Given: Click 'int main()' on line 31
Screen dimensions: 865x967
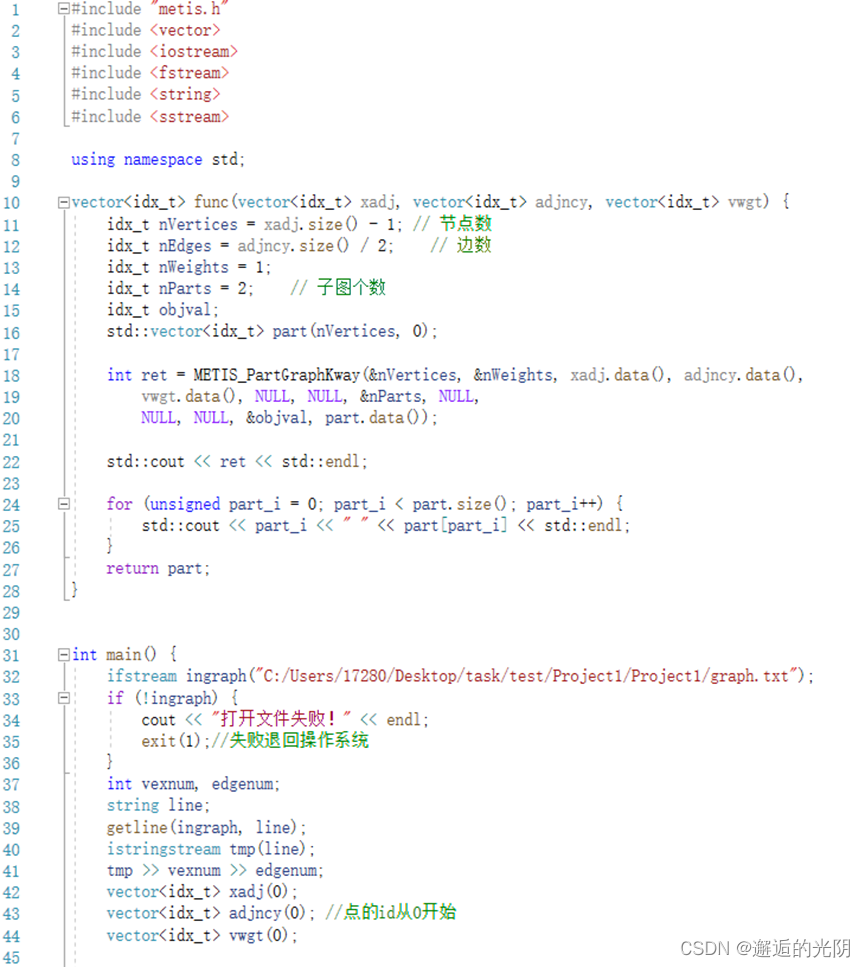Looking at the screenshot, I should (x=114, y=654).
